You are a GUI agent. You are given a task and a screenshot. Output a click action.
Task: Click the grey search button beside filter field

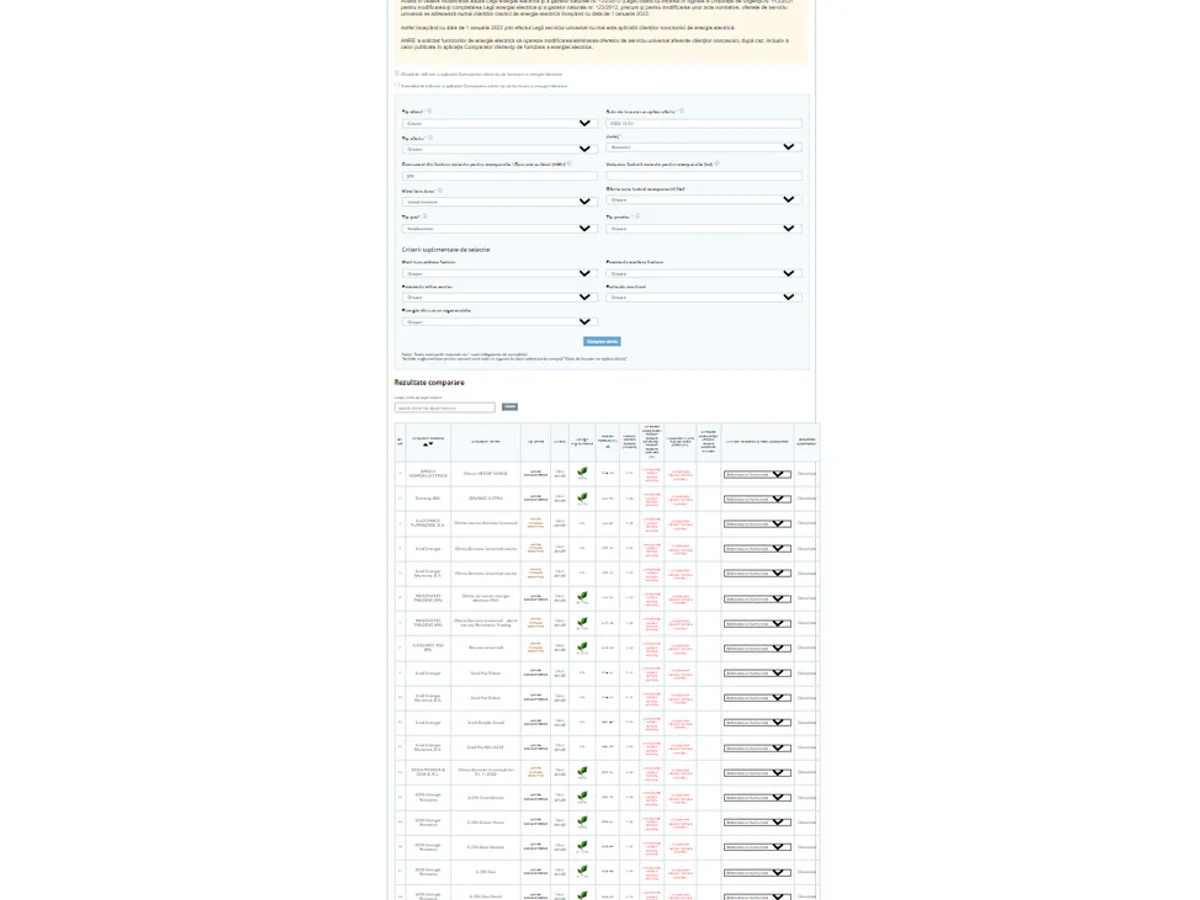tap(510, 407)
